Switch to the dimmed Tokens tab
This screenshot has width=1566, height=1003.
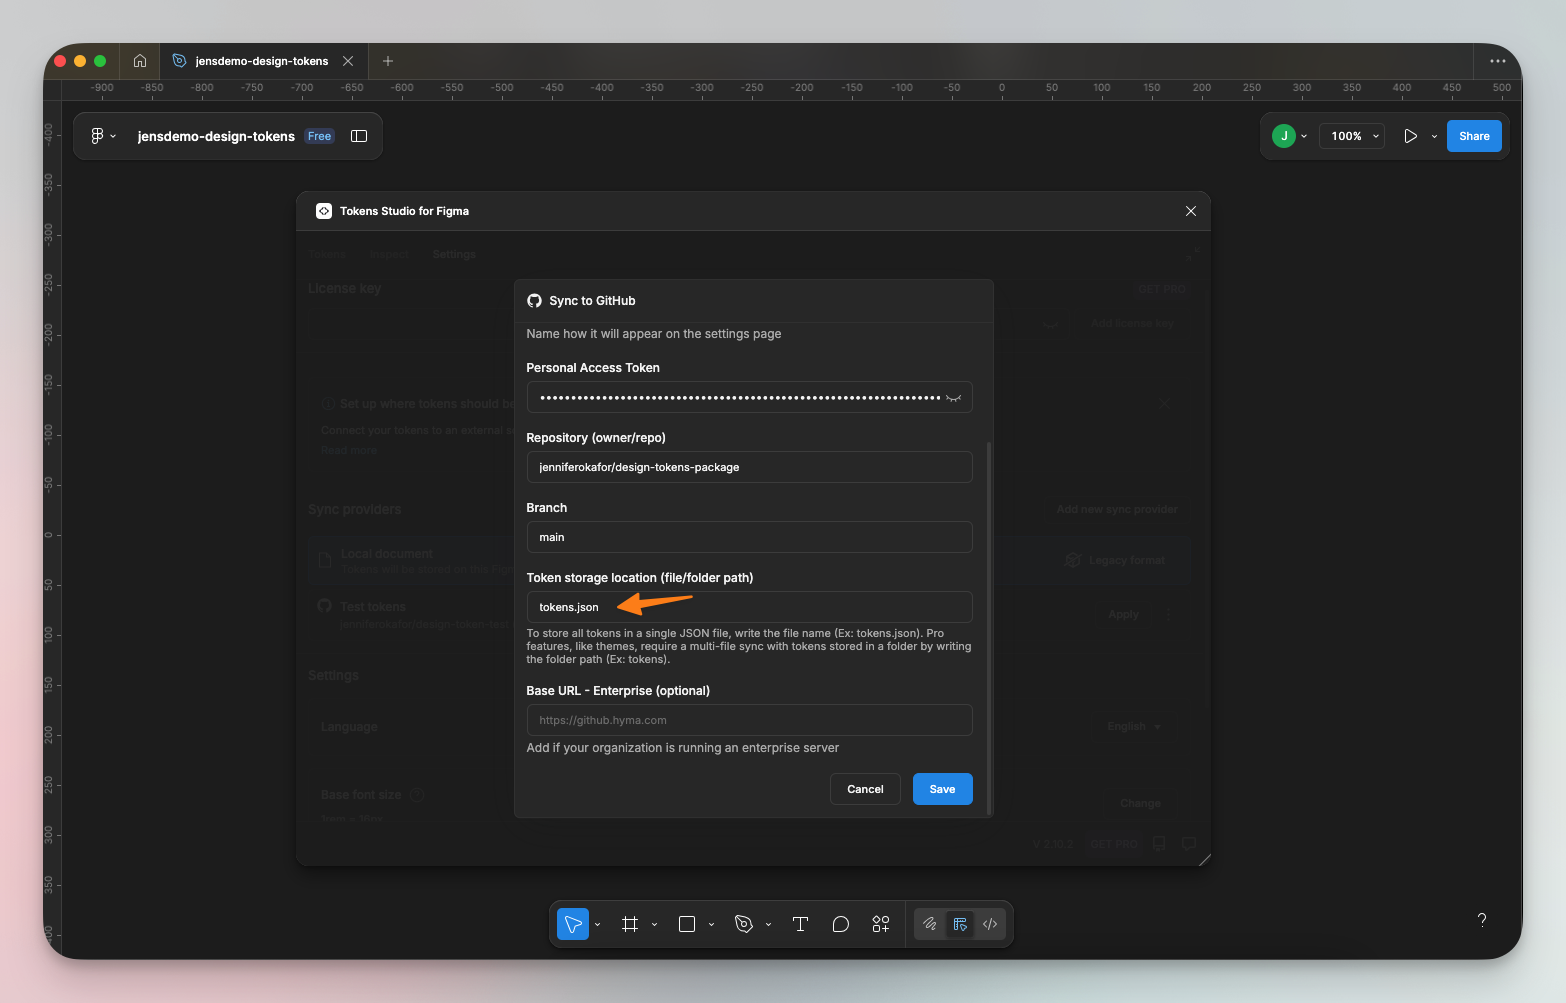327,254
